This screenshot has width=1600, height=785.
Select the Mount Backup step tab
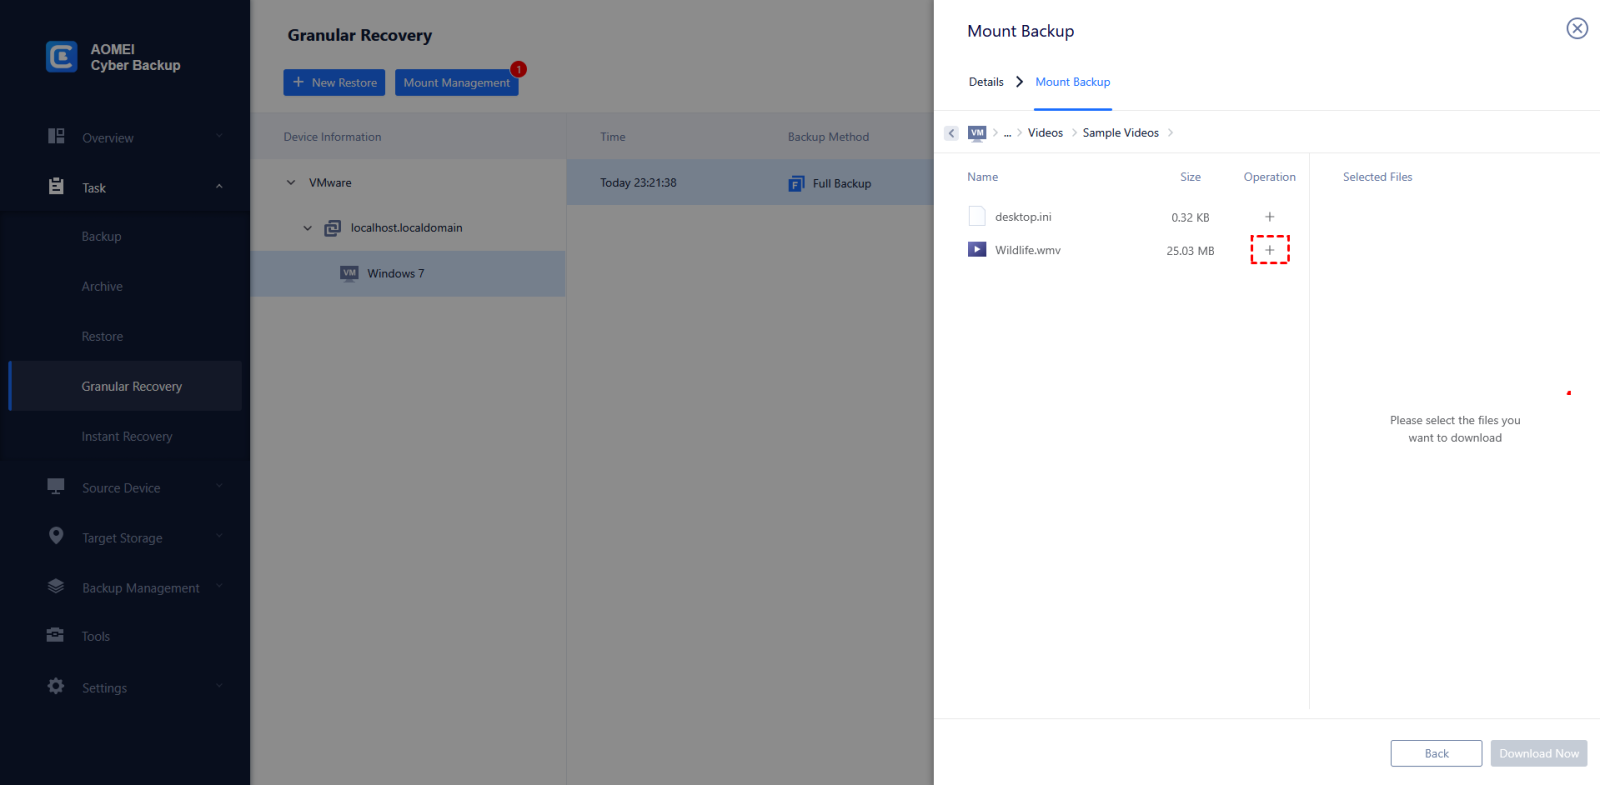[x=1073, y=82]
